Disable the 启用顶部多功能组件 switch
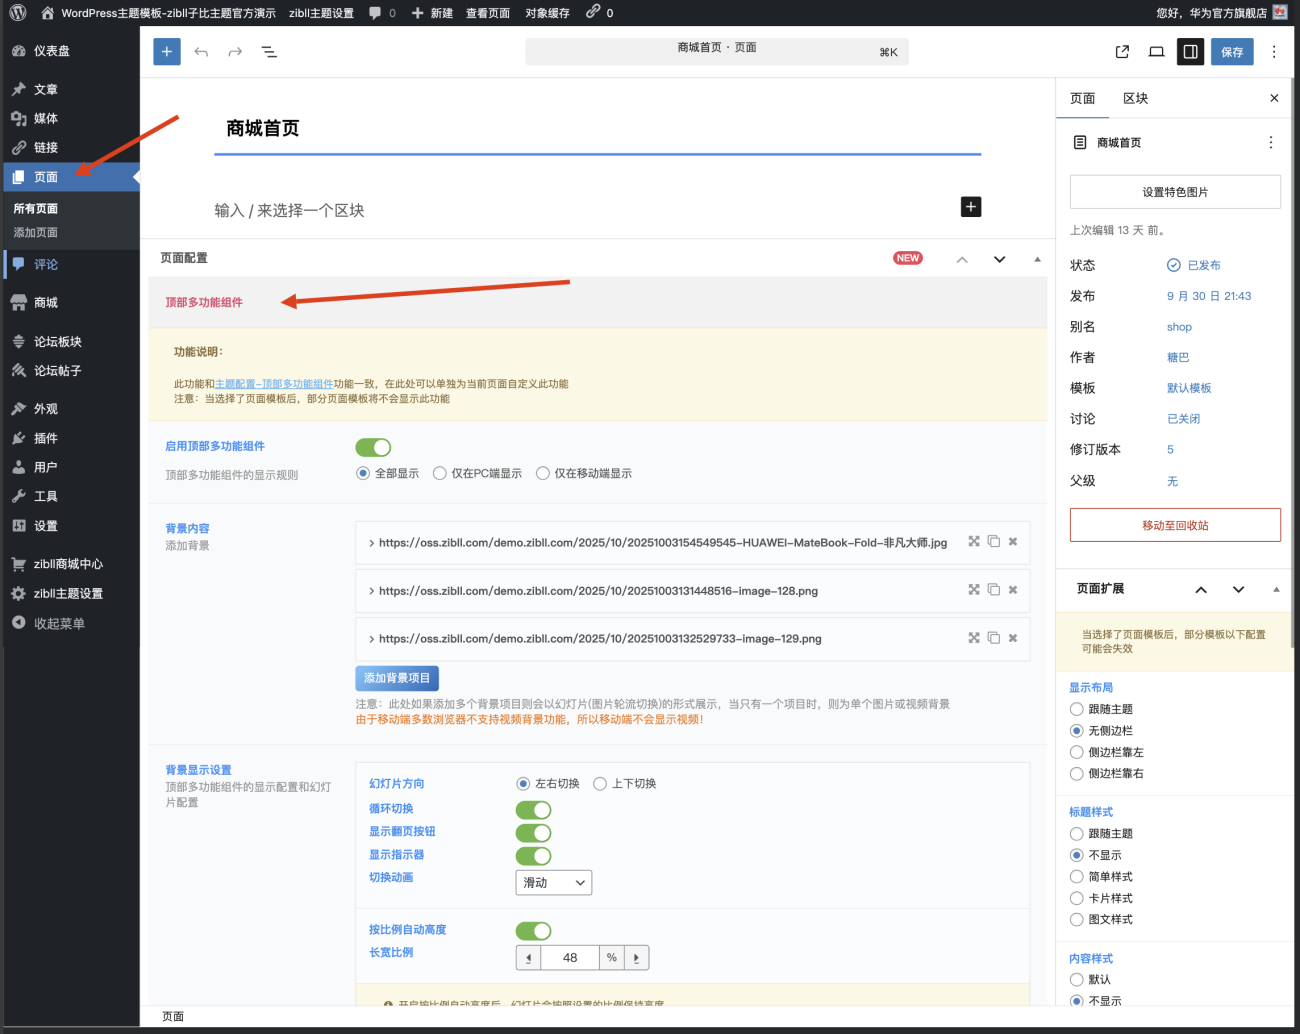 pos(373,448)
